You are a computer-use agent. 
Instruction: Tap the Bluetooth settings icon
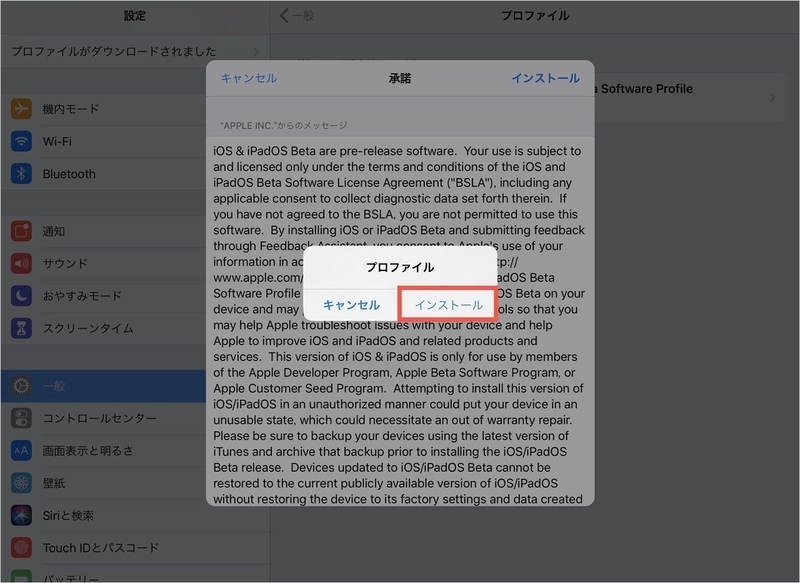[x=21, y=174]
